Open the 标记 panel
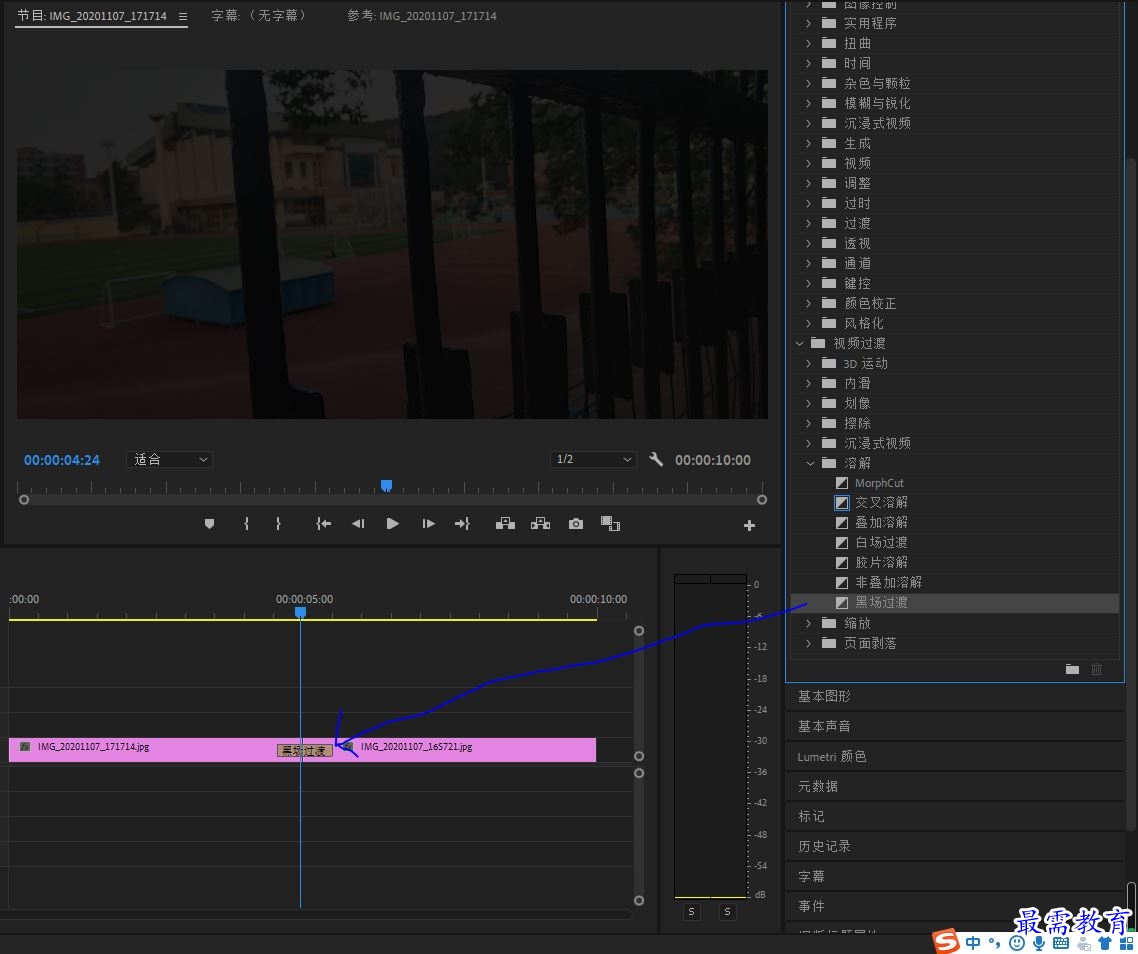The image size is (1138, 954). coord(811,816)
